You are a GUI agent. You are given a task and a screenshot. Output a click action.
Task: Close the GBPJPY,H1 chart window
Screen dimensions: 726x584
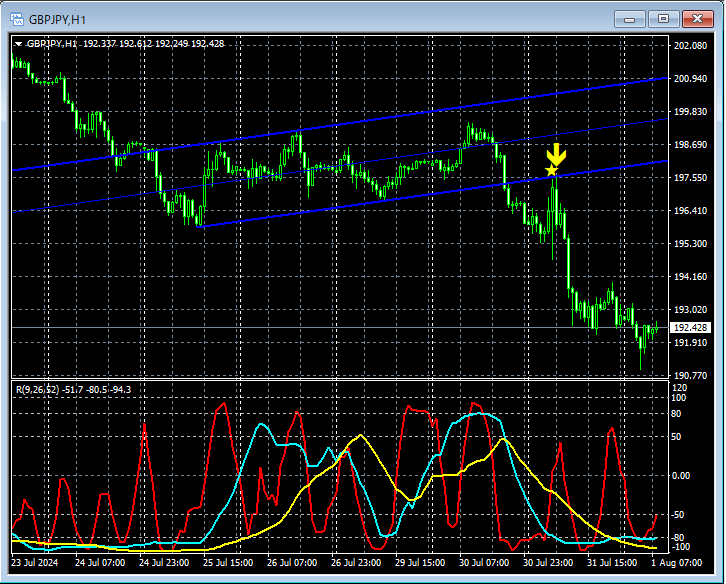coord(697,19)
